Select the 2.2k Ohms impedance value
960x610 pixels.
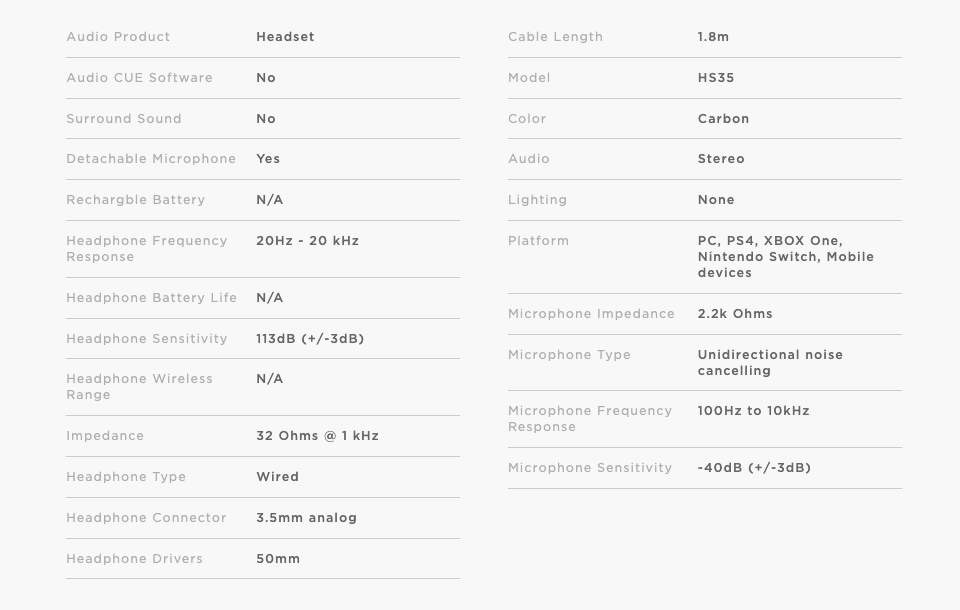pyautogui.click(x=735, y=314)
